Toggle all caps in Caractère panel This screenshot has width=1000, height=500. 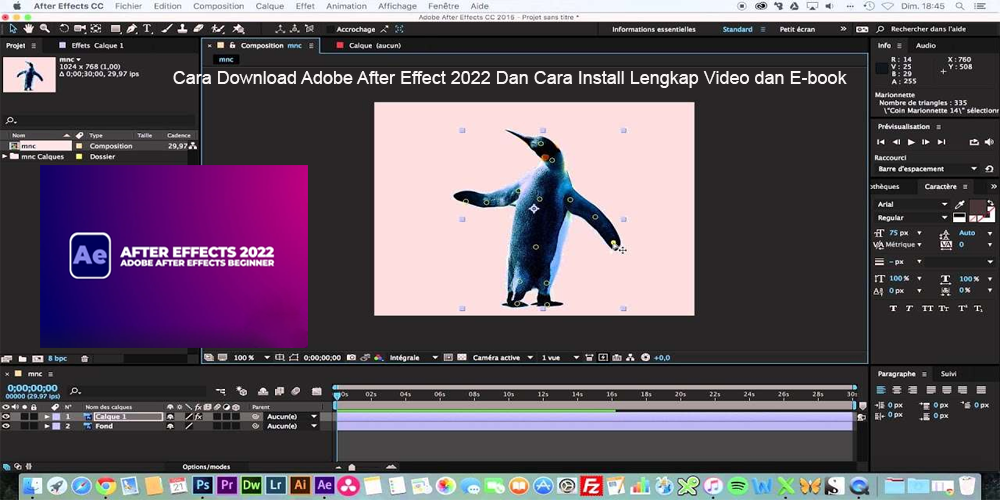[x=927, y=308]
